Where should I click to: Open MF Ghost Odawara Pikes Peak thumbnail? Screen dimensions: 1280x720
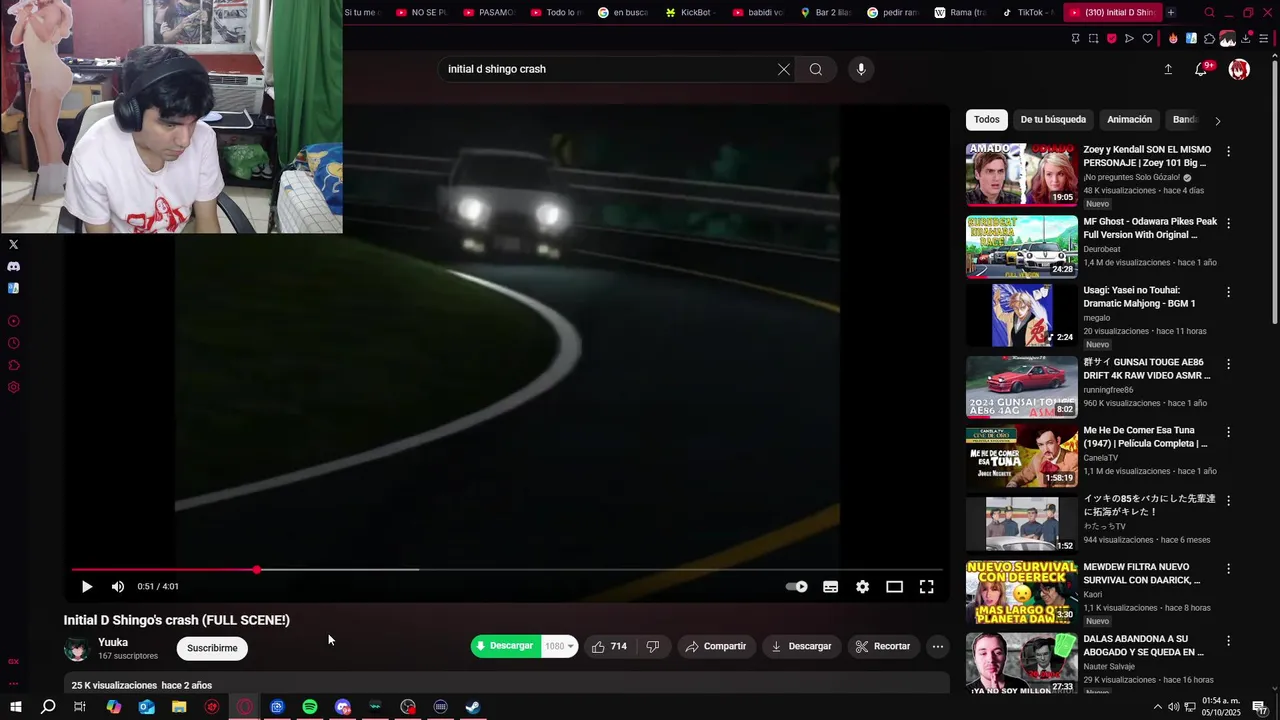click(1022, 246)
